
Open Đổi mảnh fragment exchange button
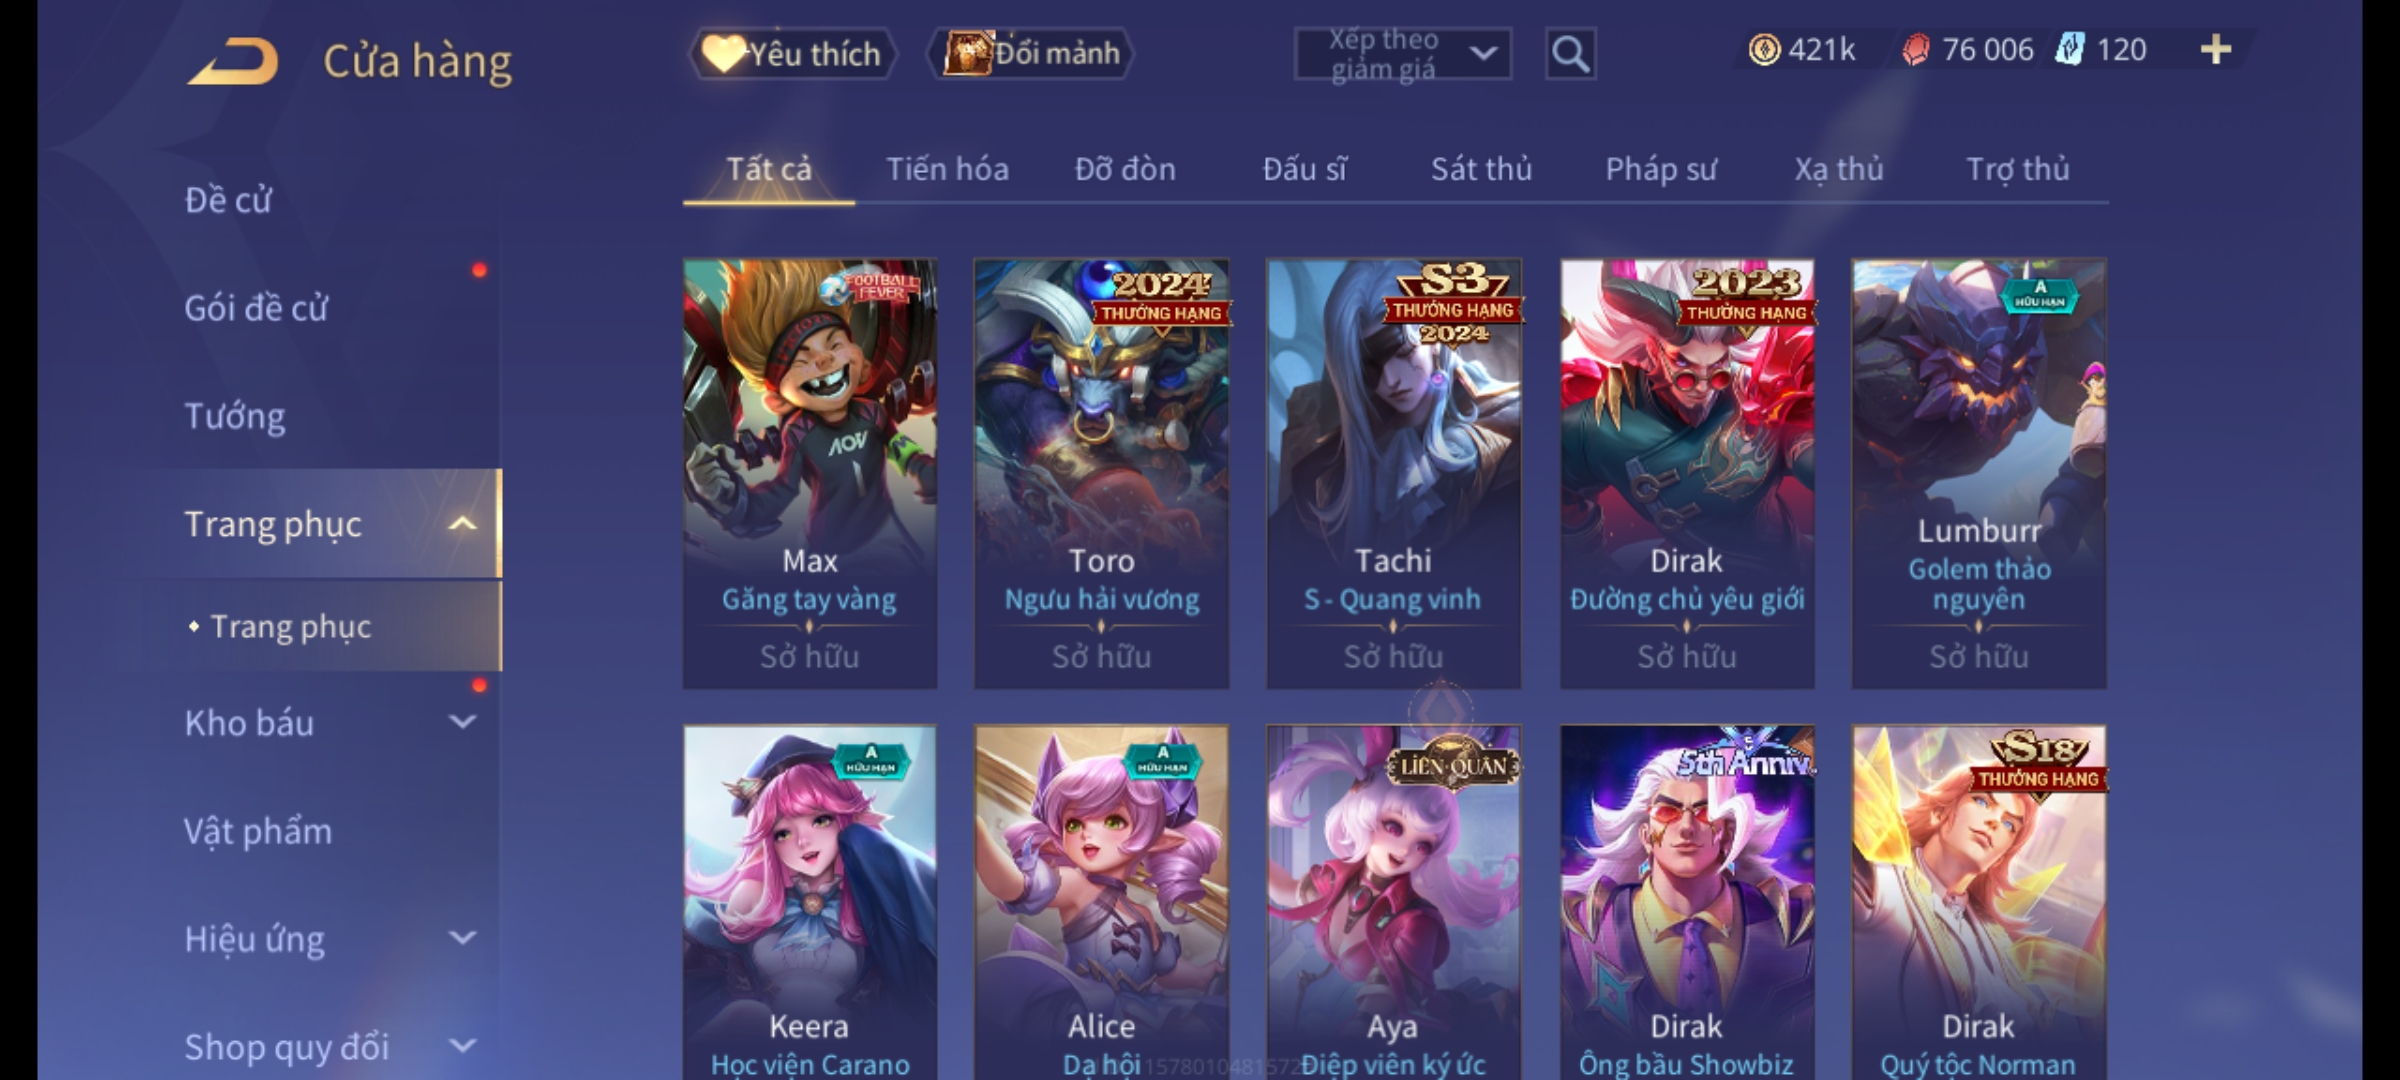coord(1032,53)
